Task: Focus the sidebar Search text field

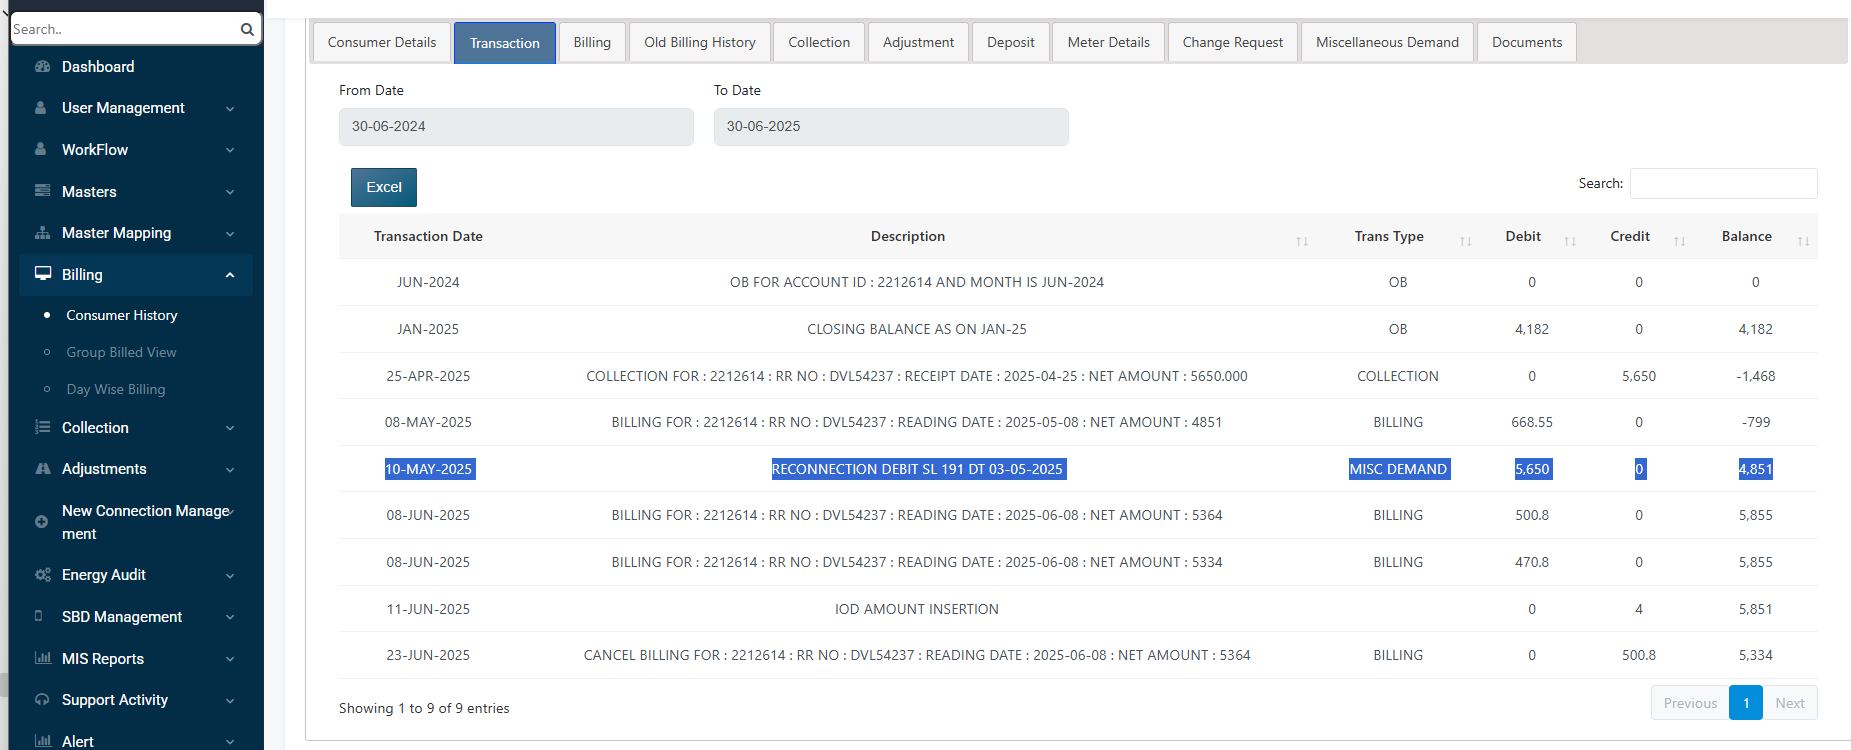Action: point(124,29)
